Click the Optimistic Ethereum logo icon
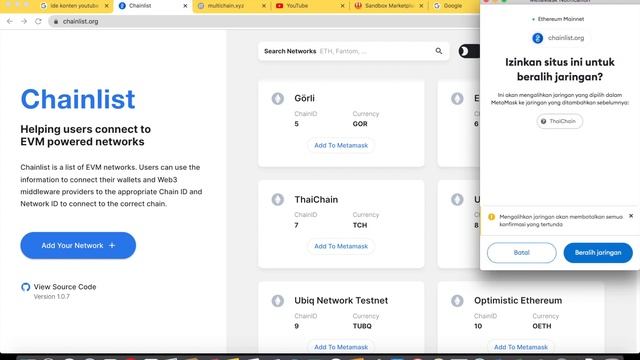 tap(457, 301)
